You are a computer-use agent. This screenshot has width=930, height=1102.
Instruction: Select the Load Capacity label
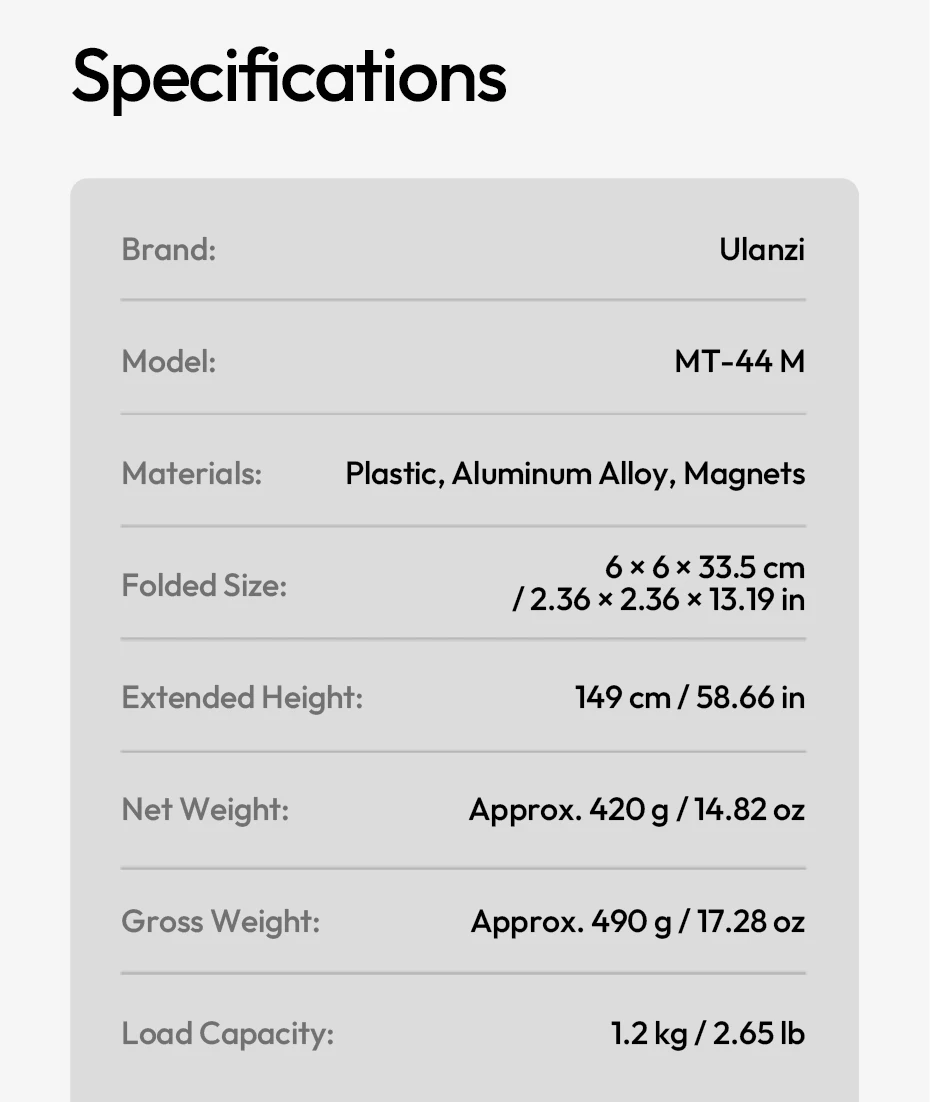click(x=228, y=1034)
